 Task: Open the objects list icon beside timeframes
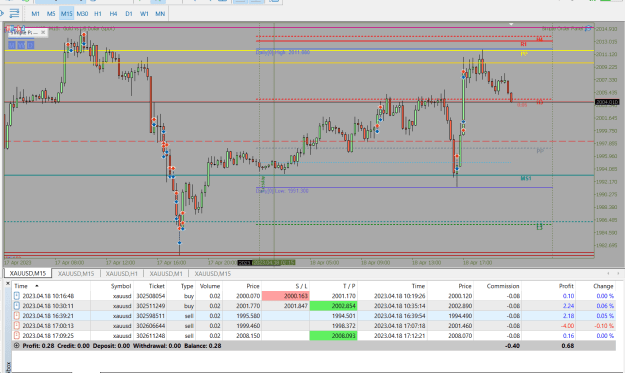[14, 14]
